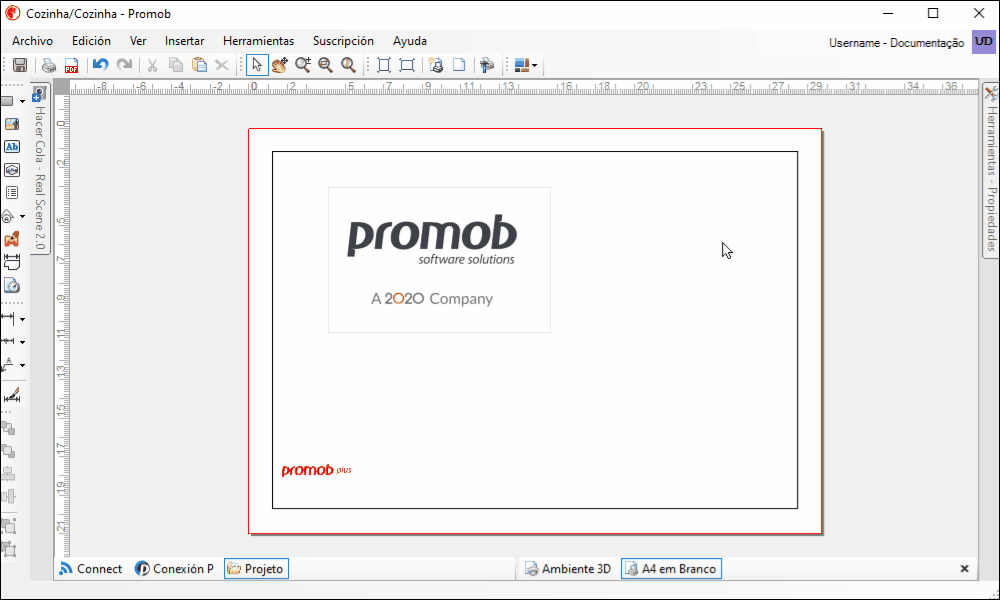Click the Print icon in the toolbar
This screenshot has width=1000, height=600.
pos(49,65)
